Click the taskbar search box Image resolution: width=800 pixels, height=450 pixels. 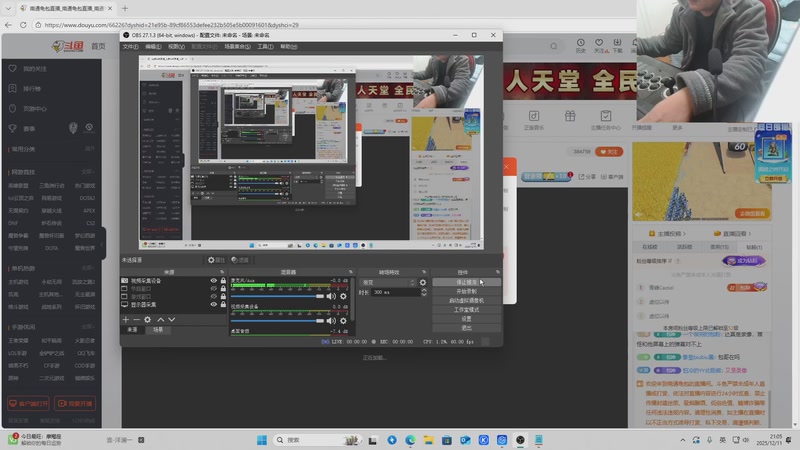coord(316,440)
